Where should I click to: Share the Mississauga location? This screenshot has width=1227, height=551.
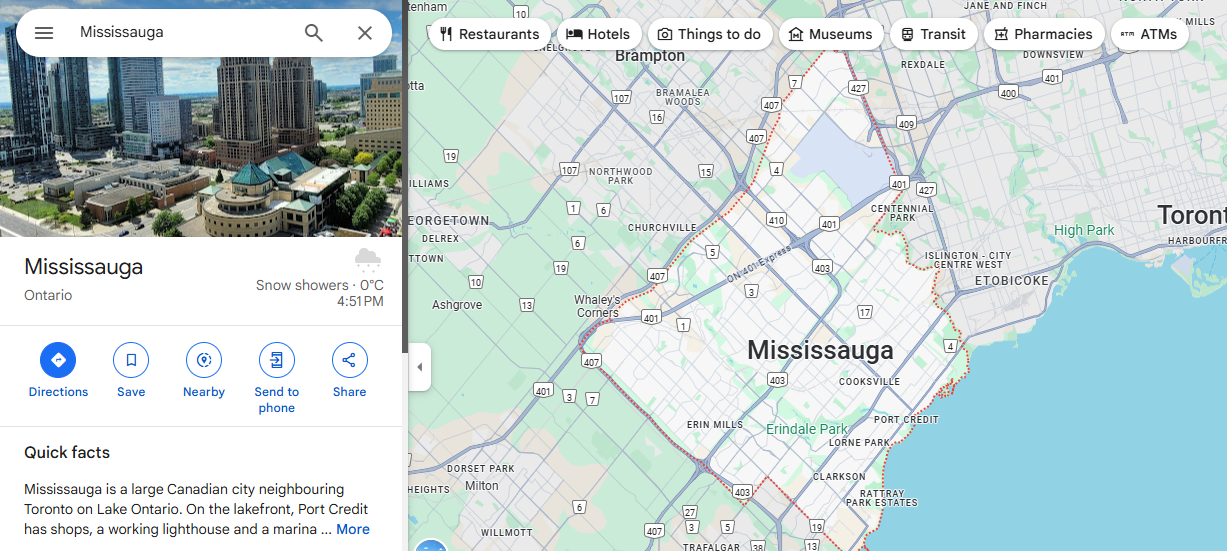pos(350,371)
